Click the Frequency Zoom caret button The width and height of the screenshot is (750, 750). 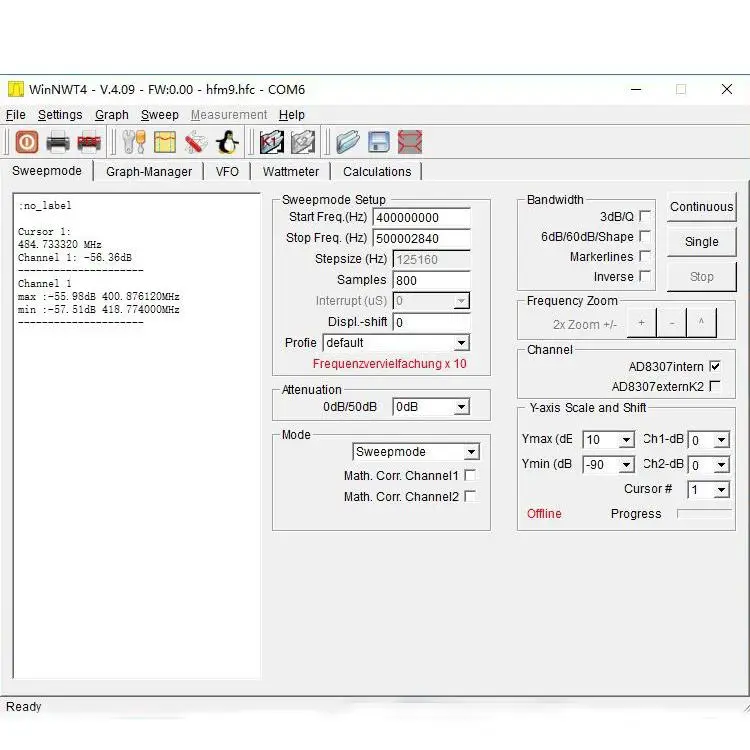tap(701, 323)
